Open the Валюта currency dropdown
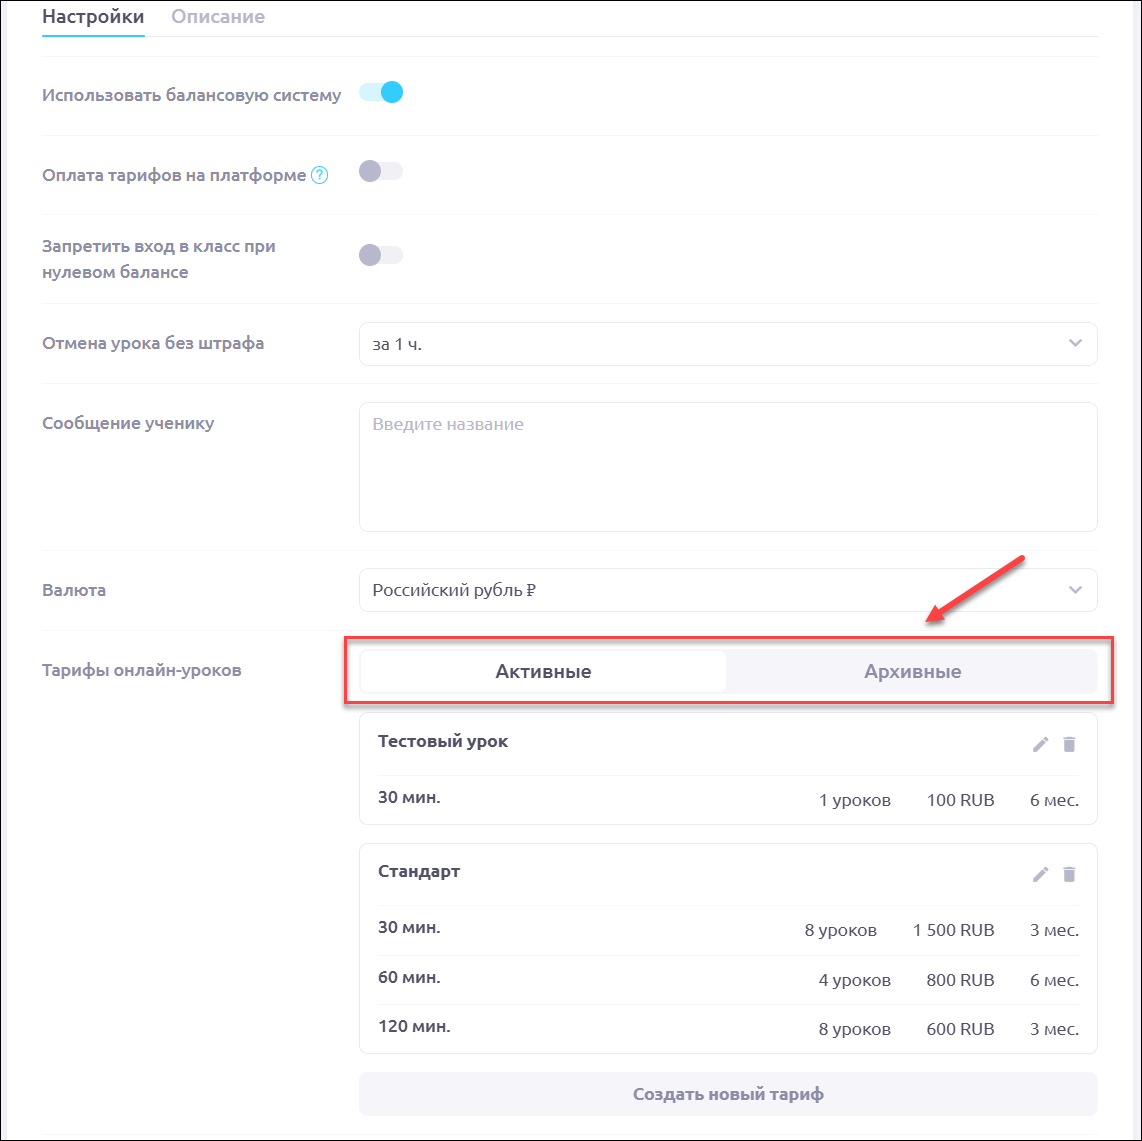Screen dimensions: 1142x1141 coord(727,590)
